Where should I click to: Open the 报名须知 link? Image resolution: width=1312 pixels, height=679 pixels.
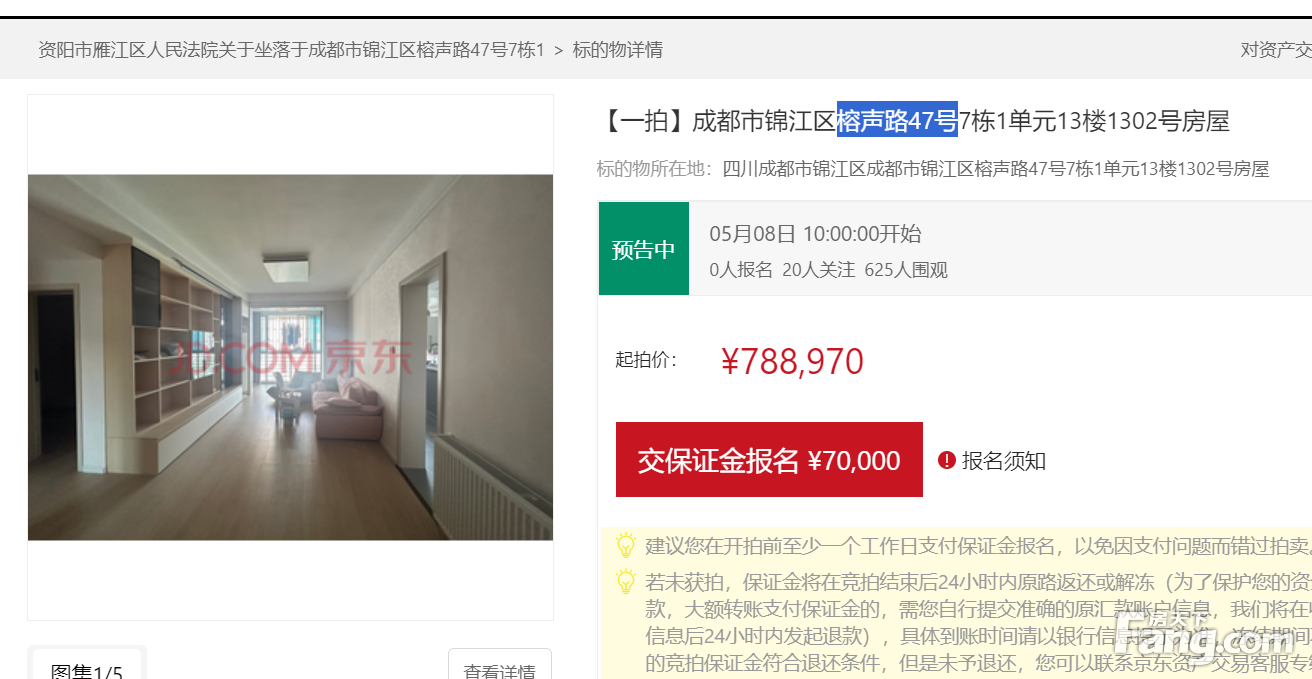point(1003,460)
